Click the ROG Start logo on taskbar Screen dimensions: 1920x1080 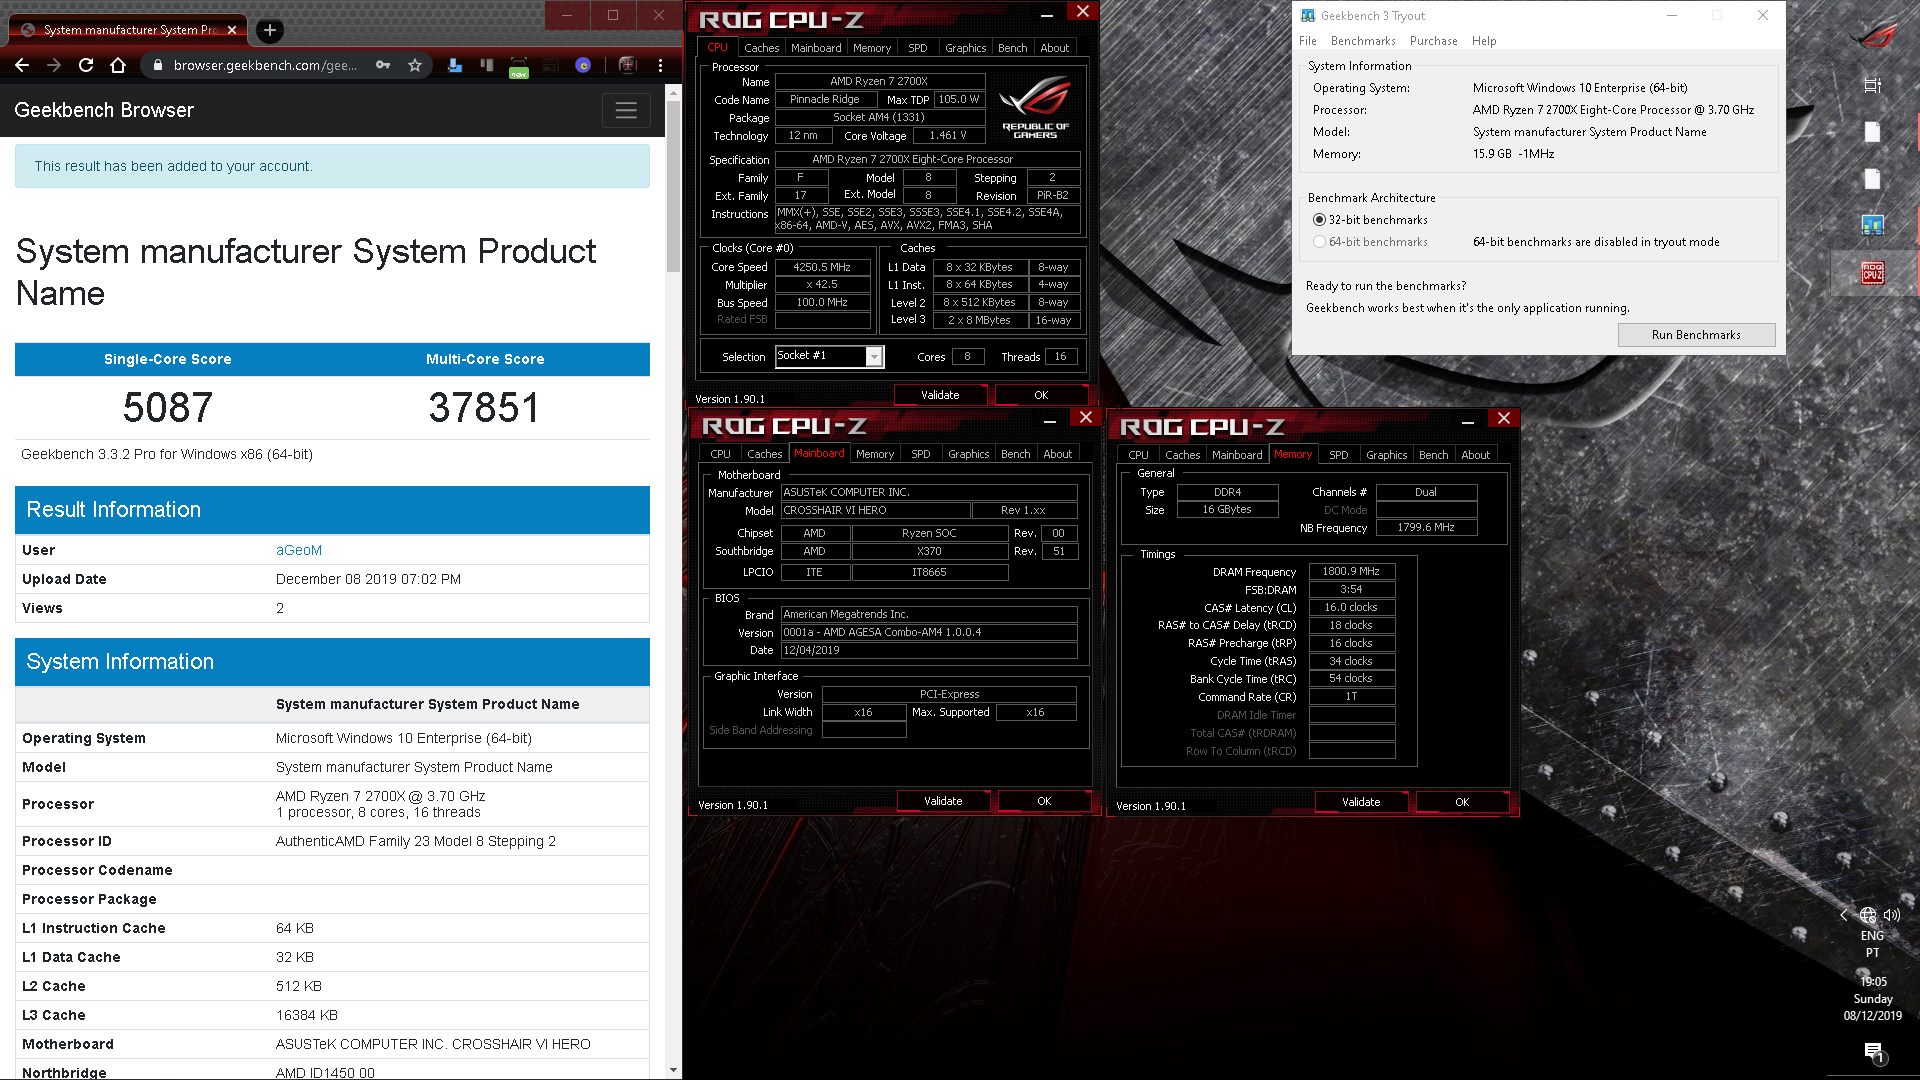[x=1873, y=34]
